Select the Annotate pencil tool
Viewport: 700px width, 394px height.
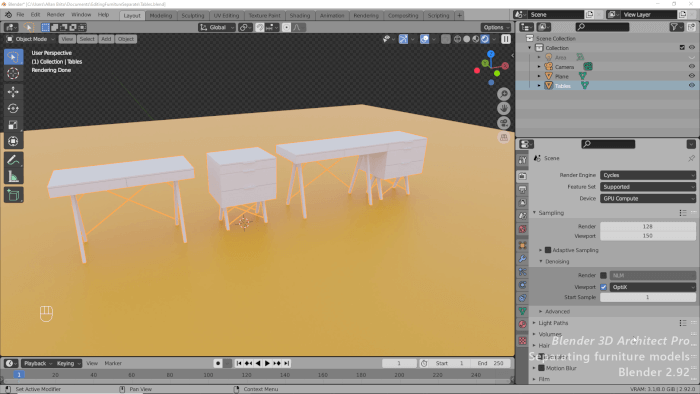pos(13,160)
